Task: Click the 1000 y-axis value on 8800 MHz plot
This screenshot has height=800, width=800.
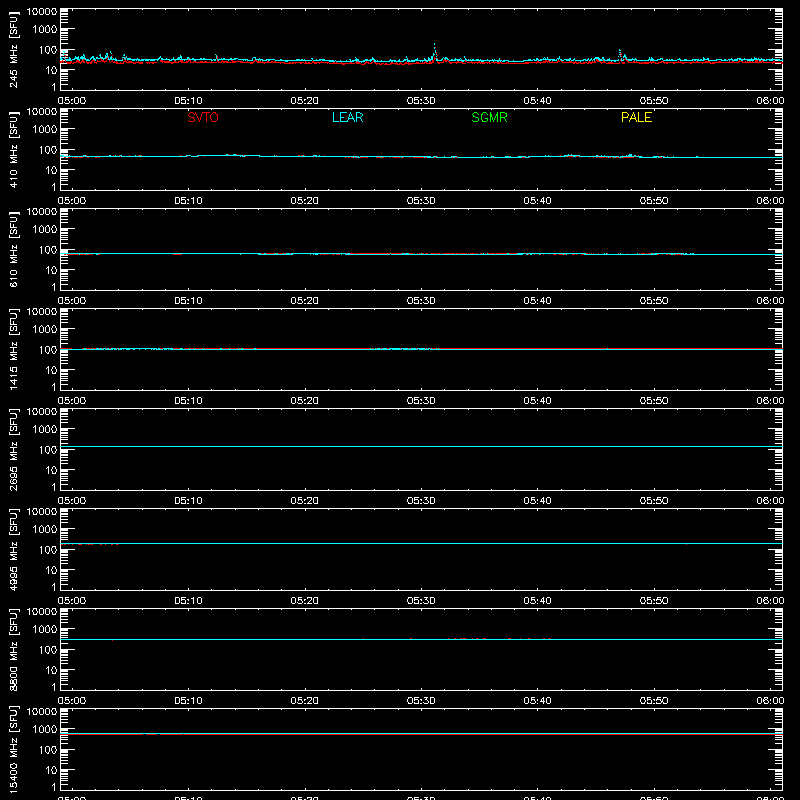Action: point(45,630)
